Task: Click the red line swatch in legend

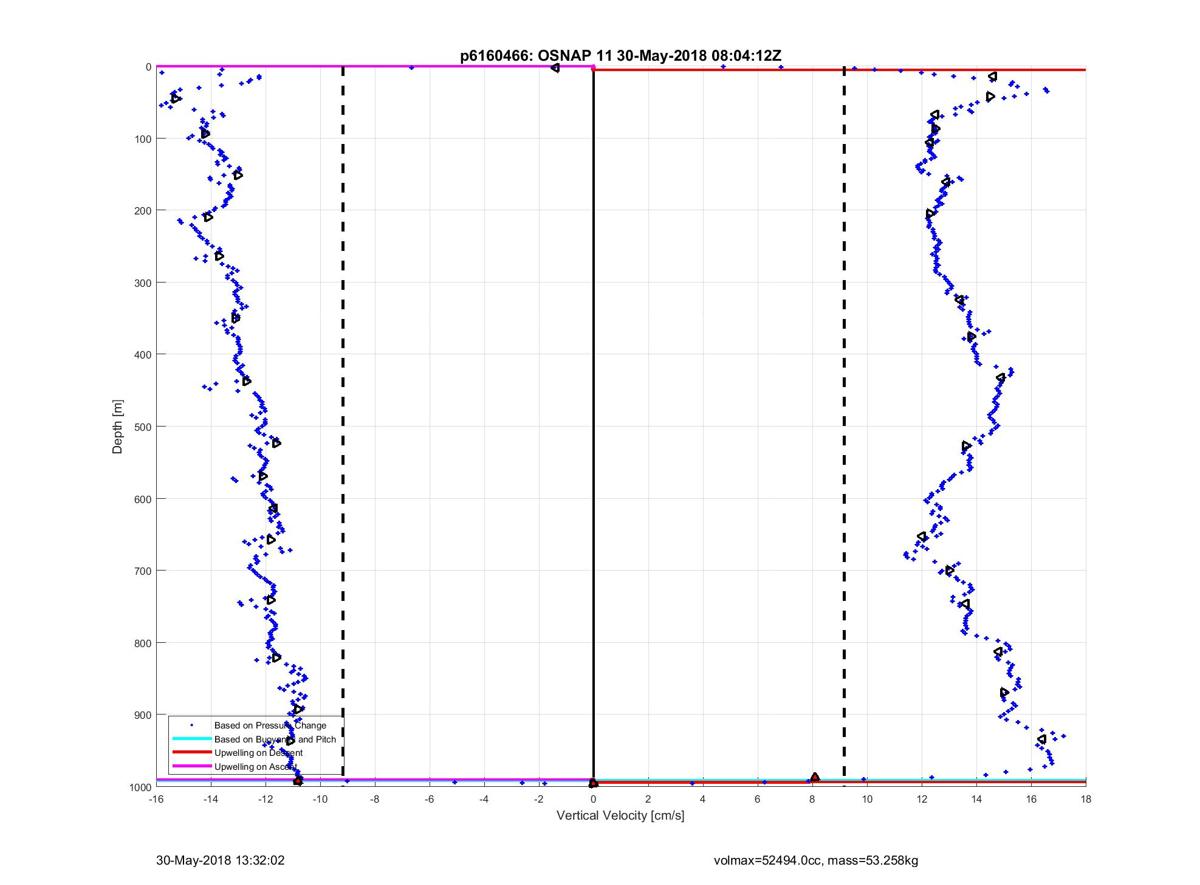Action: coord(191,752)
